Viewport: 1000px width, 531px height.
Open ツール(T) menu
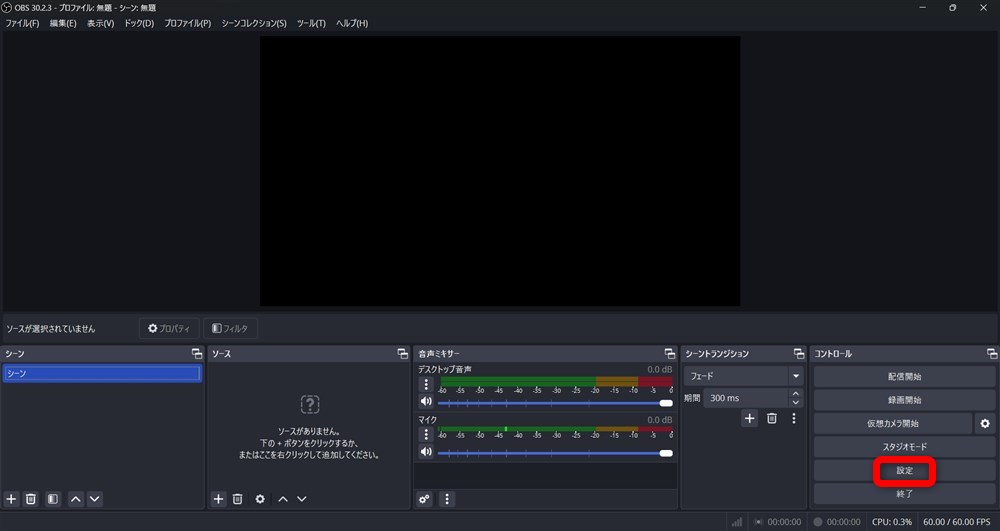[311, 23]
